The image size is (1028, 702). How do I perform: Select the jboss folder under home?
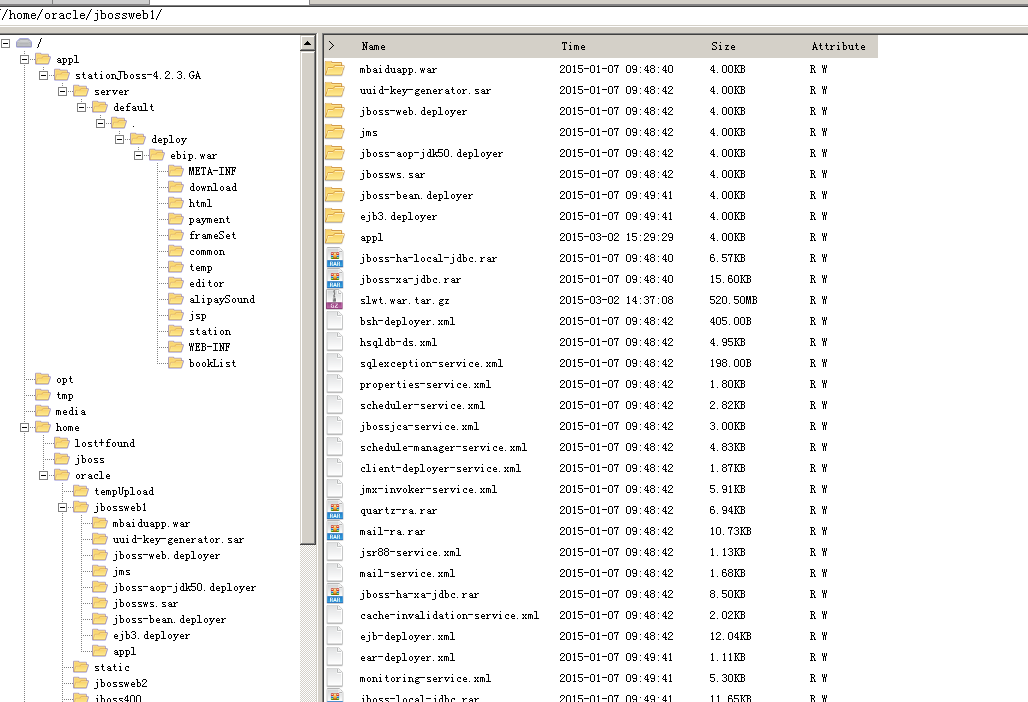90,459
